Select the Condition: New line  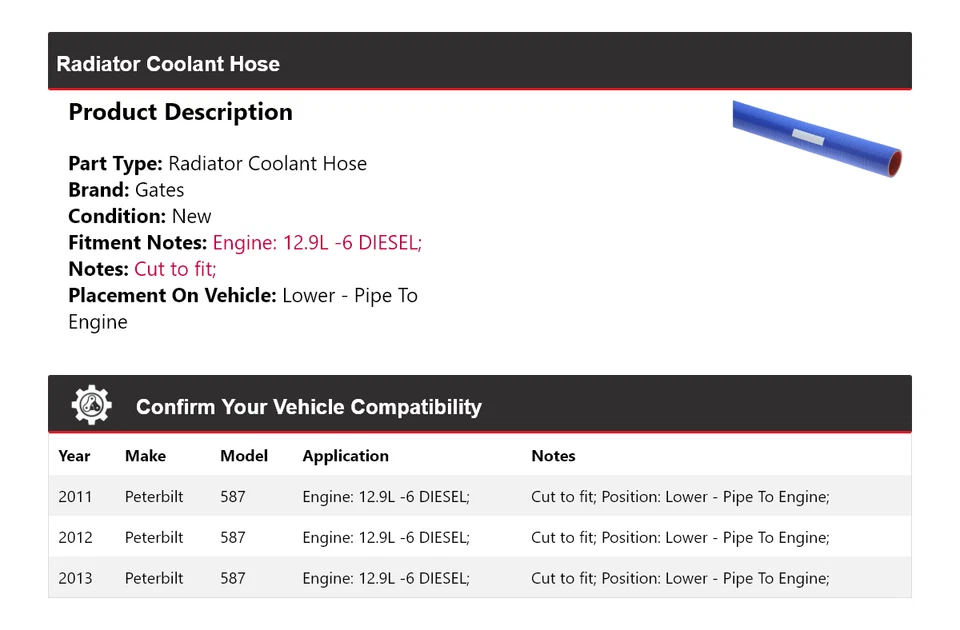pos(140,216)
